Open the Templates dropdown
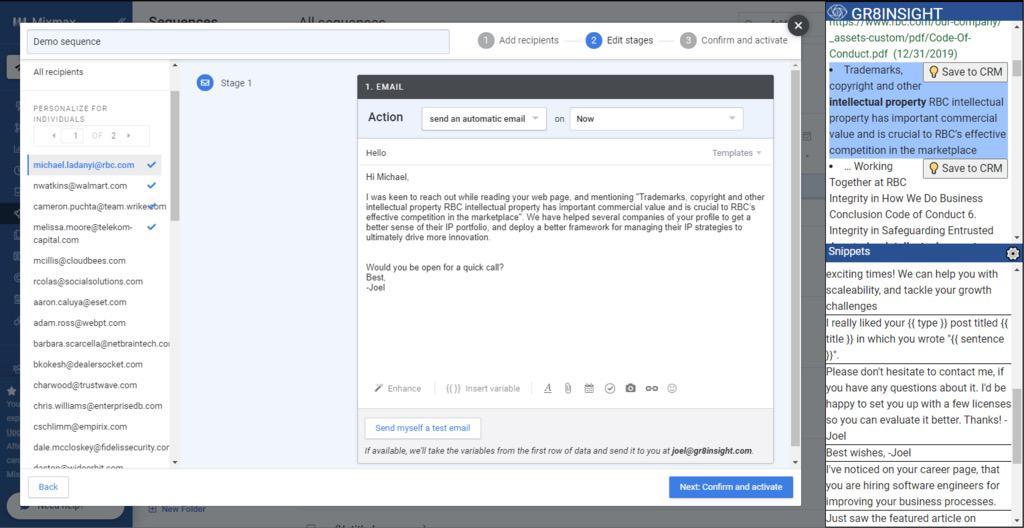Image resolution: width=1024 pixels, height=528 pixels. (x=737, y=153)
